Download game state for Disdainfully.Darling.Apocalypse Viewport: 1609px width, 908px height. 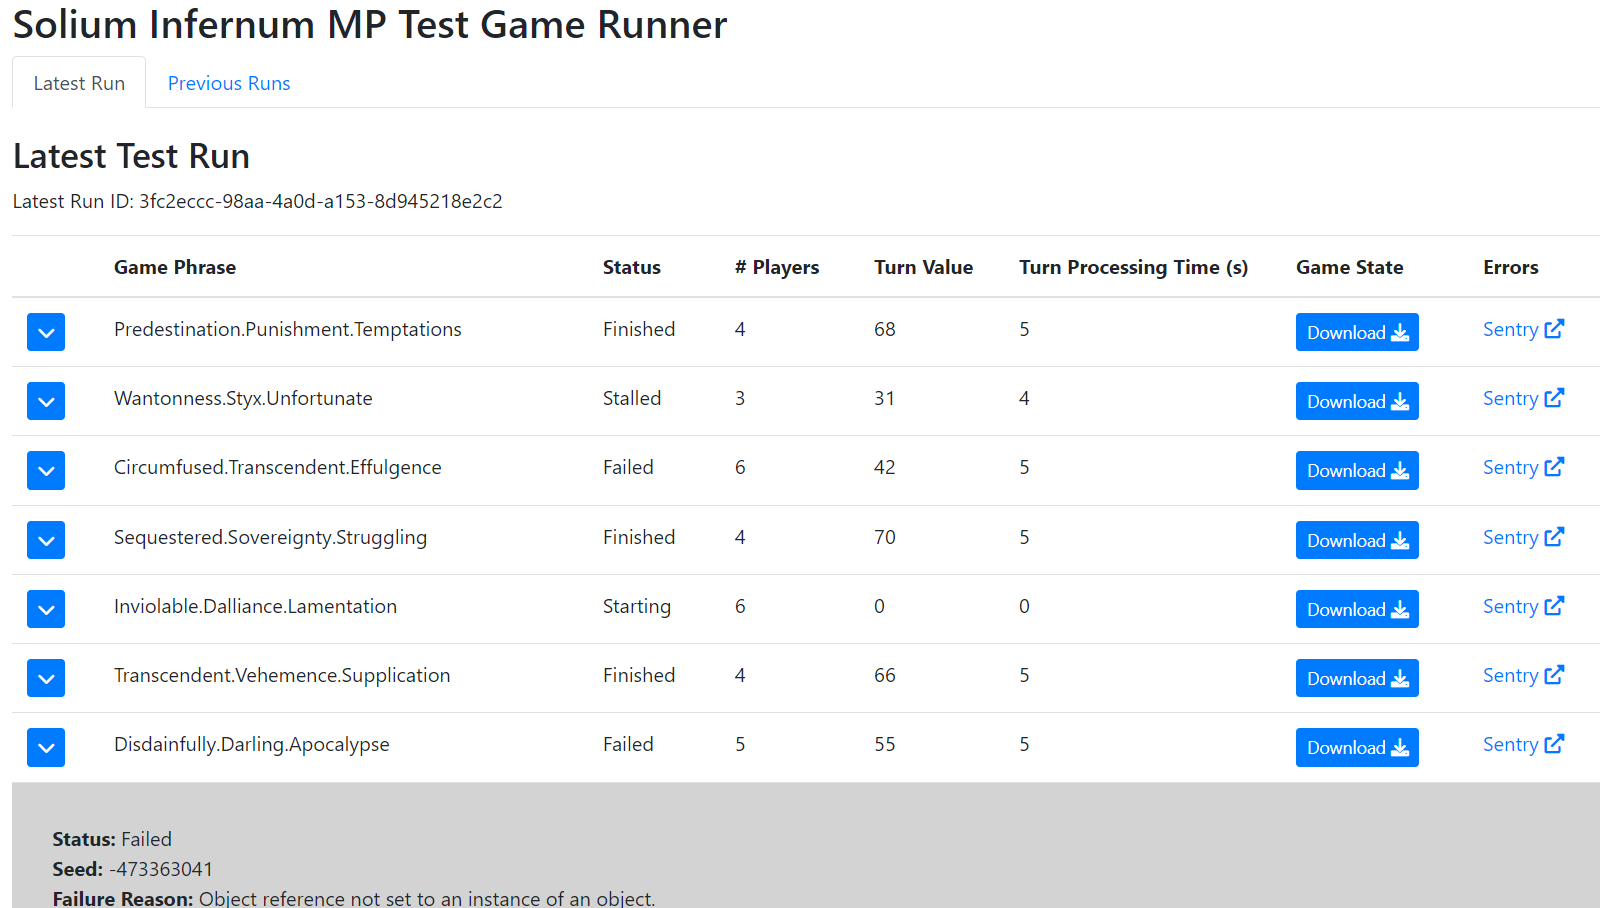click(x=1356, y=747)
